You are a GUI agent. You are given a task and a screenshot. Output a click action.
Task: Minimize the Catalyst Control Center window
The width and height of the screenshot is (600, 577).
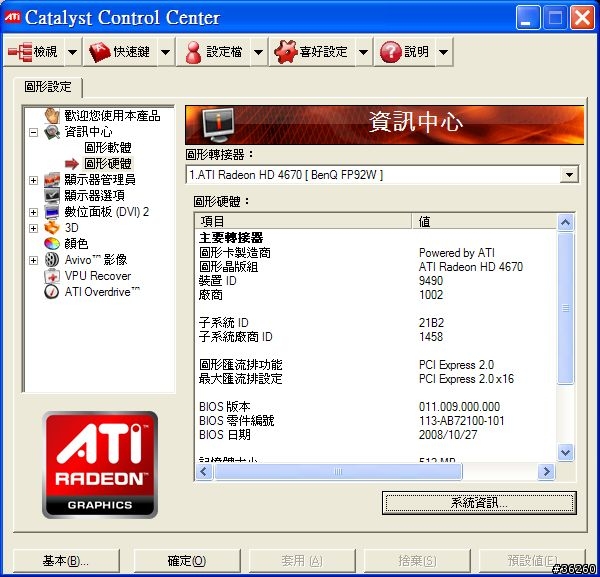(x=528, y=18)
